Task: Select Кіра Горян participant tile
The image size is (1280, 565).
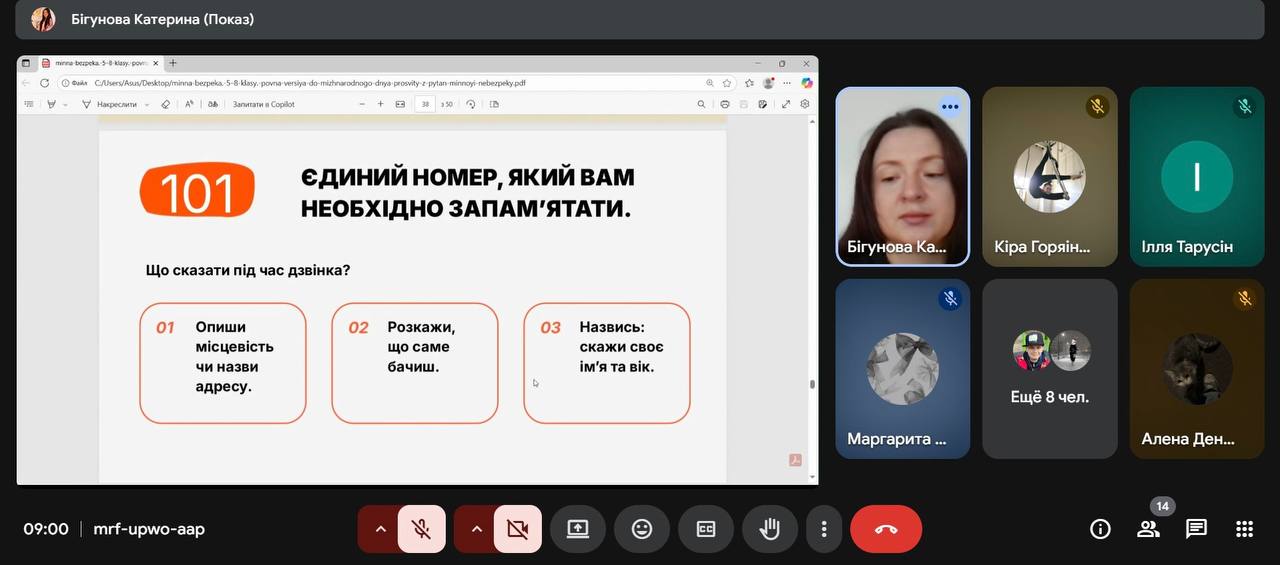Action: [1049, 177]
